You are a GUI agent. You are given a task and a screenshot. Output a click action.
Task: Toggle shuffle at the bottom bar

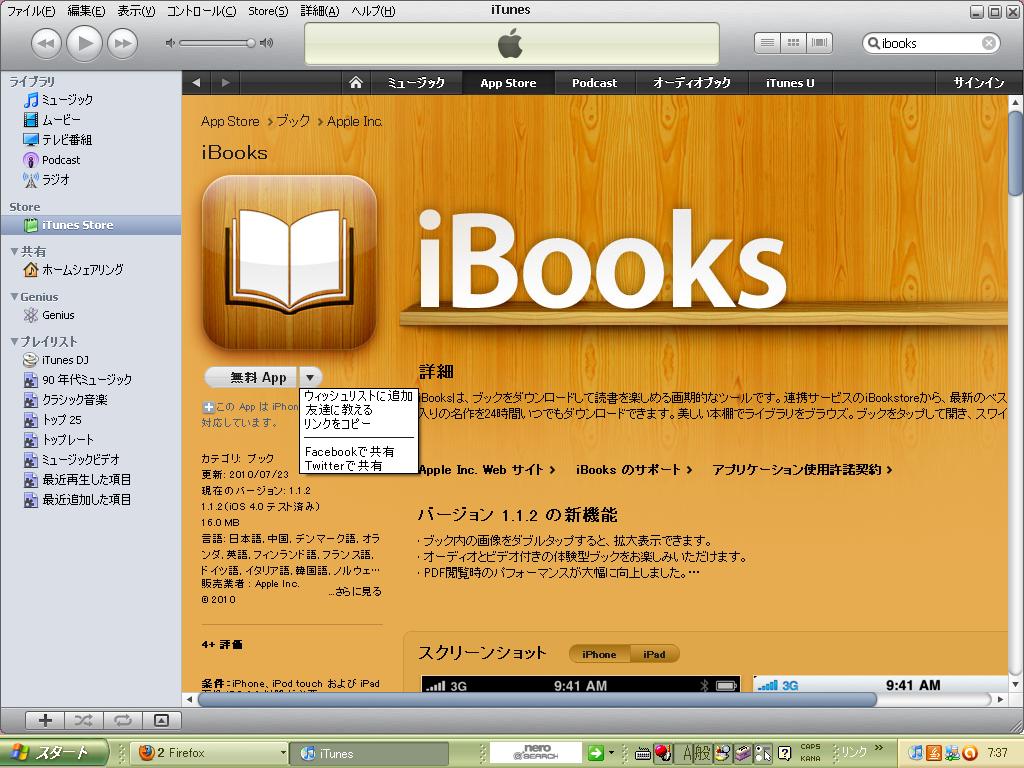tap(84, 720)
